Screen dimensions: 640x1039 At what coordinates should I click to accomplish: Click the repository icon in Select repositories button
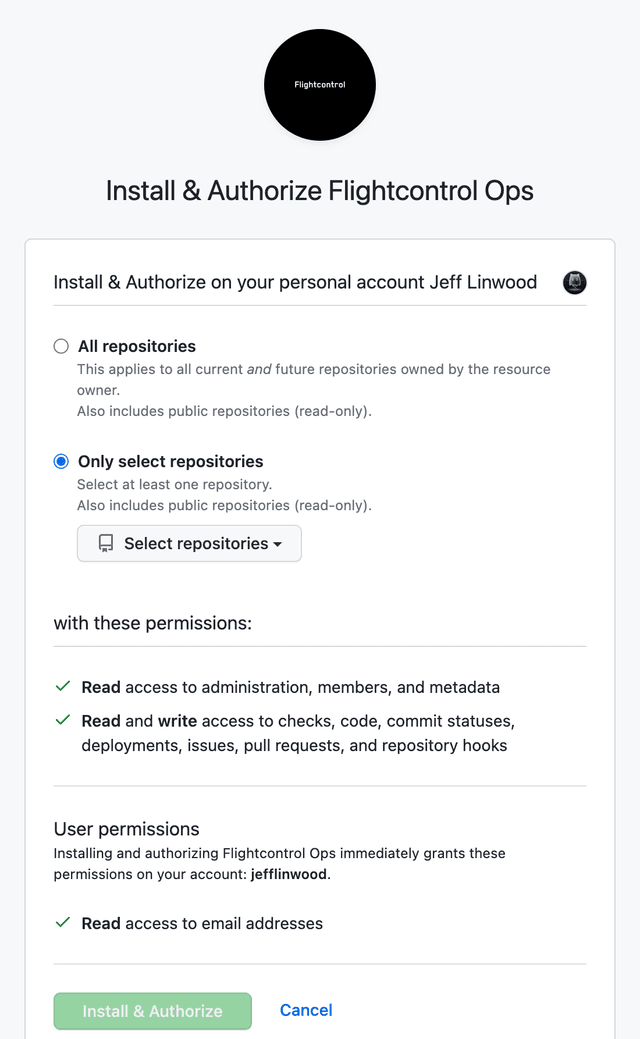coord(105,543)
